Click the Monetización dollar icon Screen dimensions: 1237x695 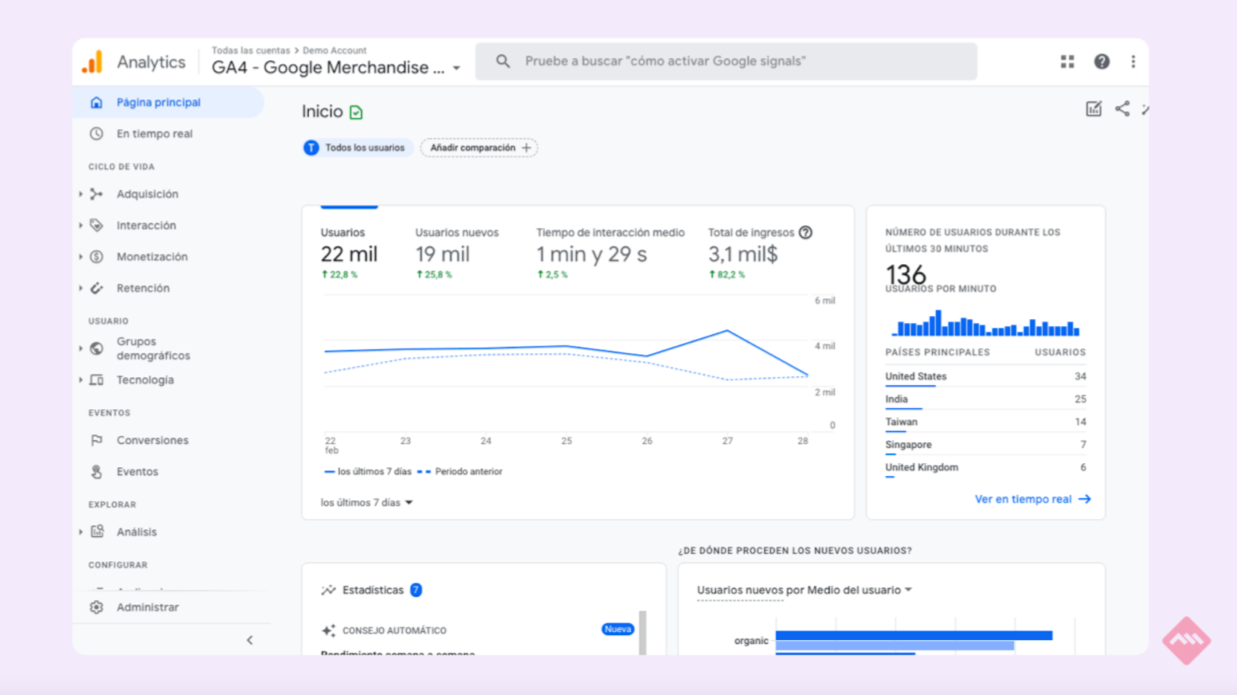[x=96, y=256]
